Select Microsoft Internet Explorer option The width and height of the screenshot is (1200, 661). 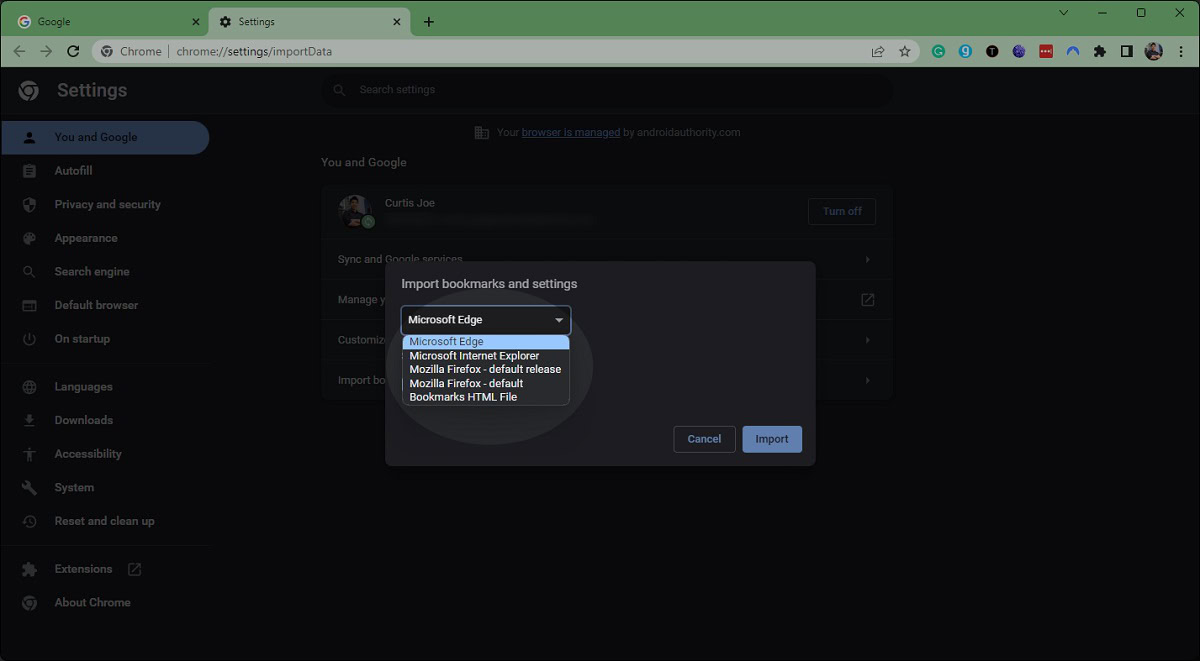tap(486, 356)
